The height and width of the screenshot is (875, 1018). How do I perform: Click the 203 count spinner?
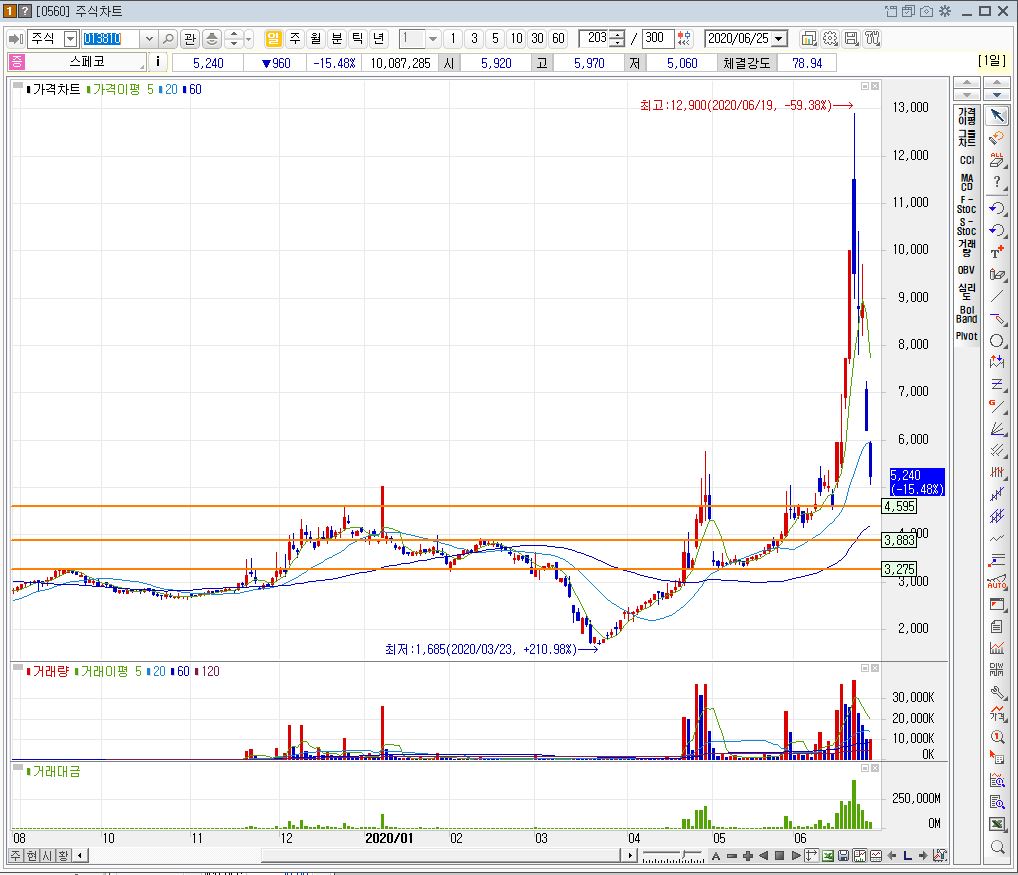617,39
